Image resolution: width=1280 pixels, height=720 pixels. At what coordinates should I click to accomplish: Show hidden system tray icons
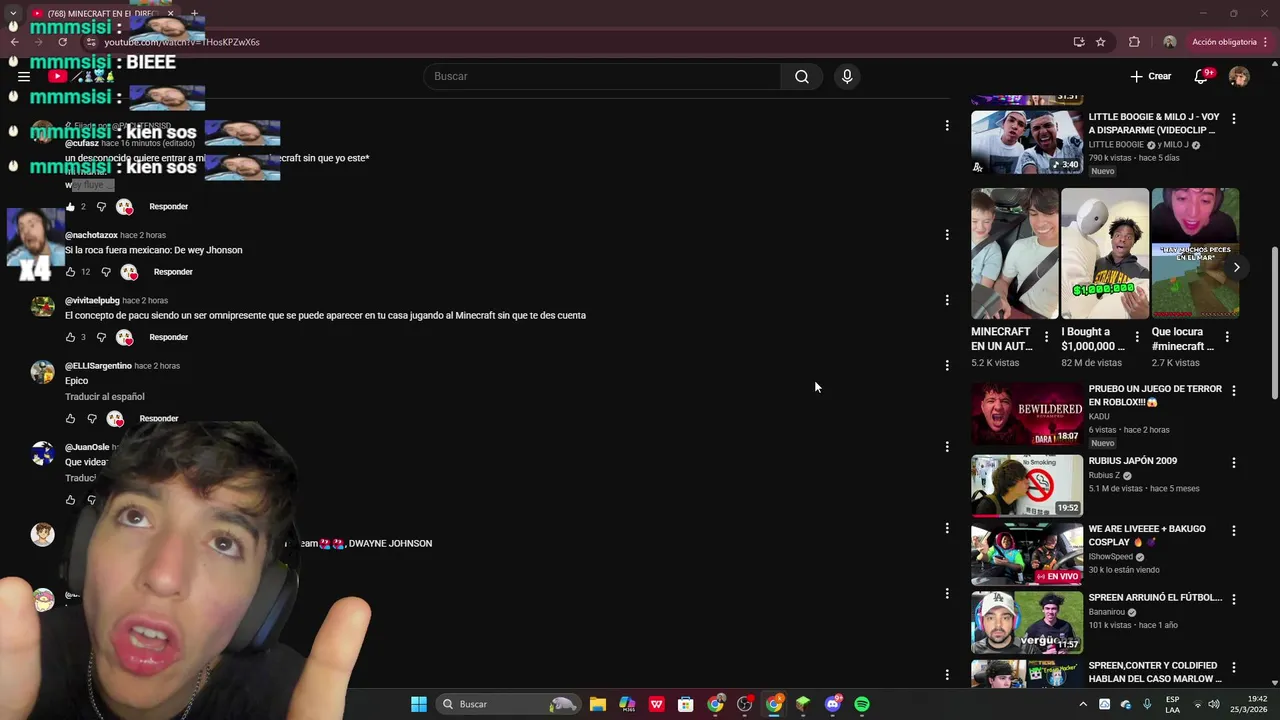click(1083, 704)
